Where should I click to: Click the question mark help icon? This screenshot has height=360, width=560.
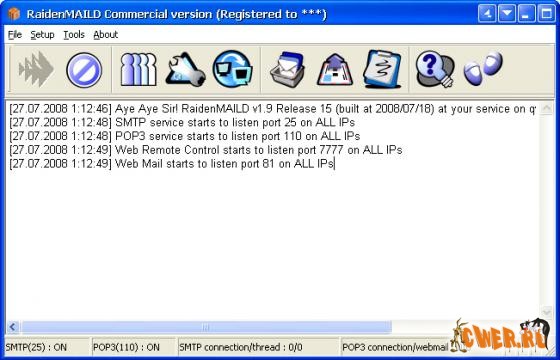click(435, 69)
